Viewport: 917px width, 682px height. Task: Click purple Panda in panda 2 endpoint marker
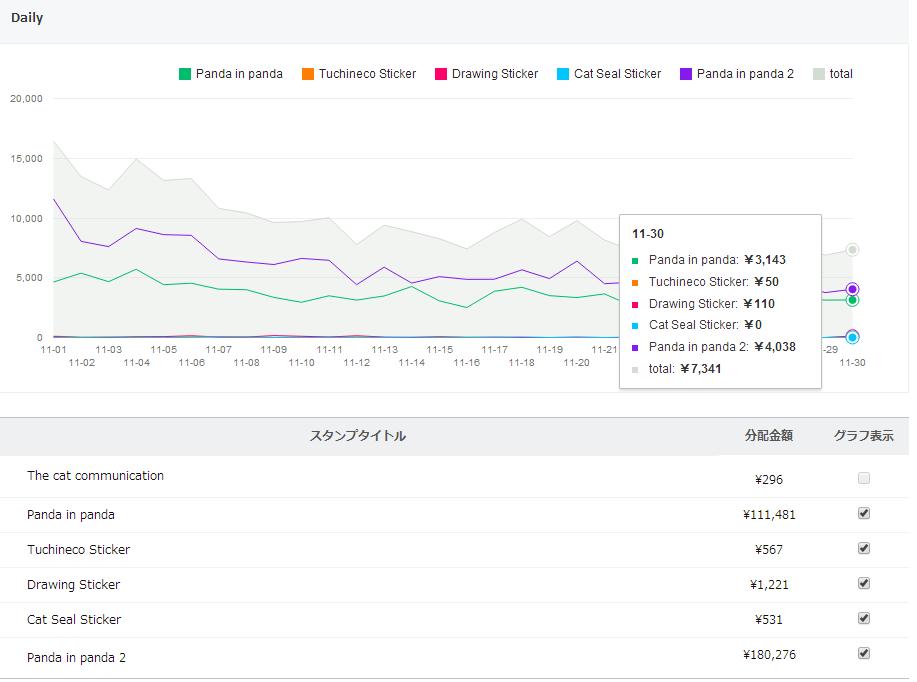(852, 290)
